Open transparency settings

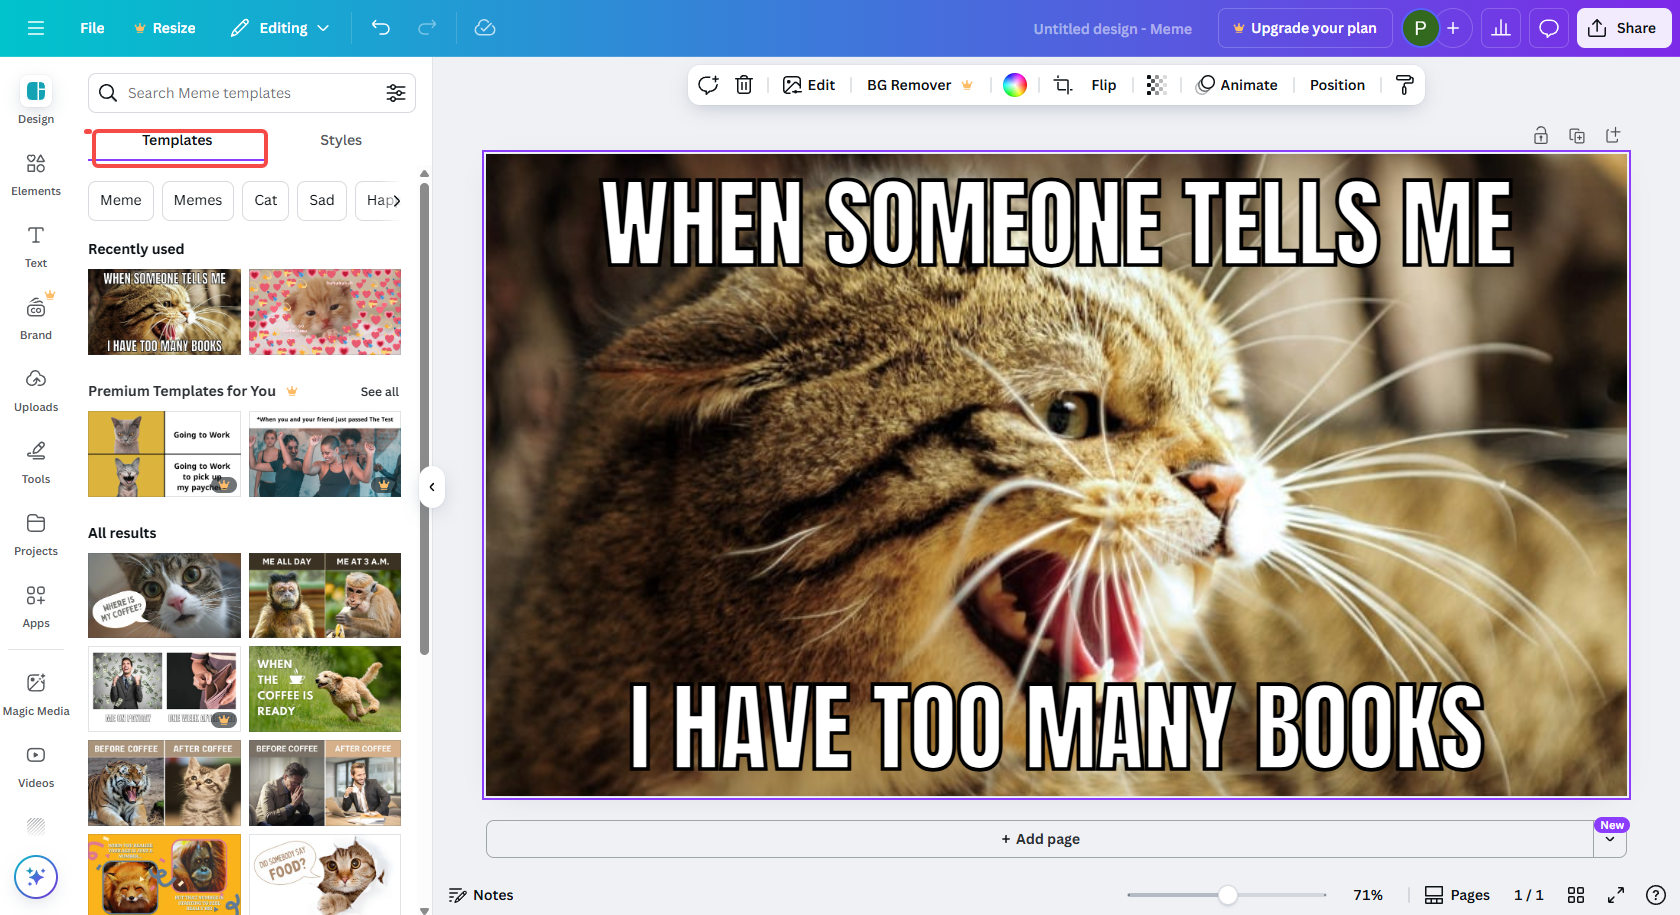pos(1157,85)
